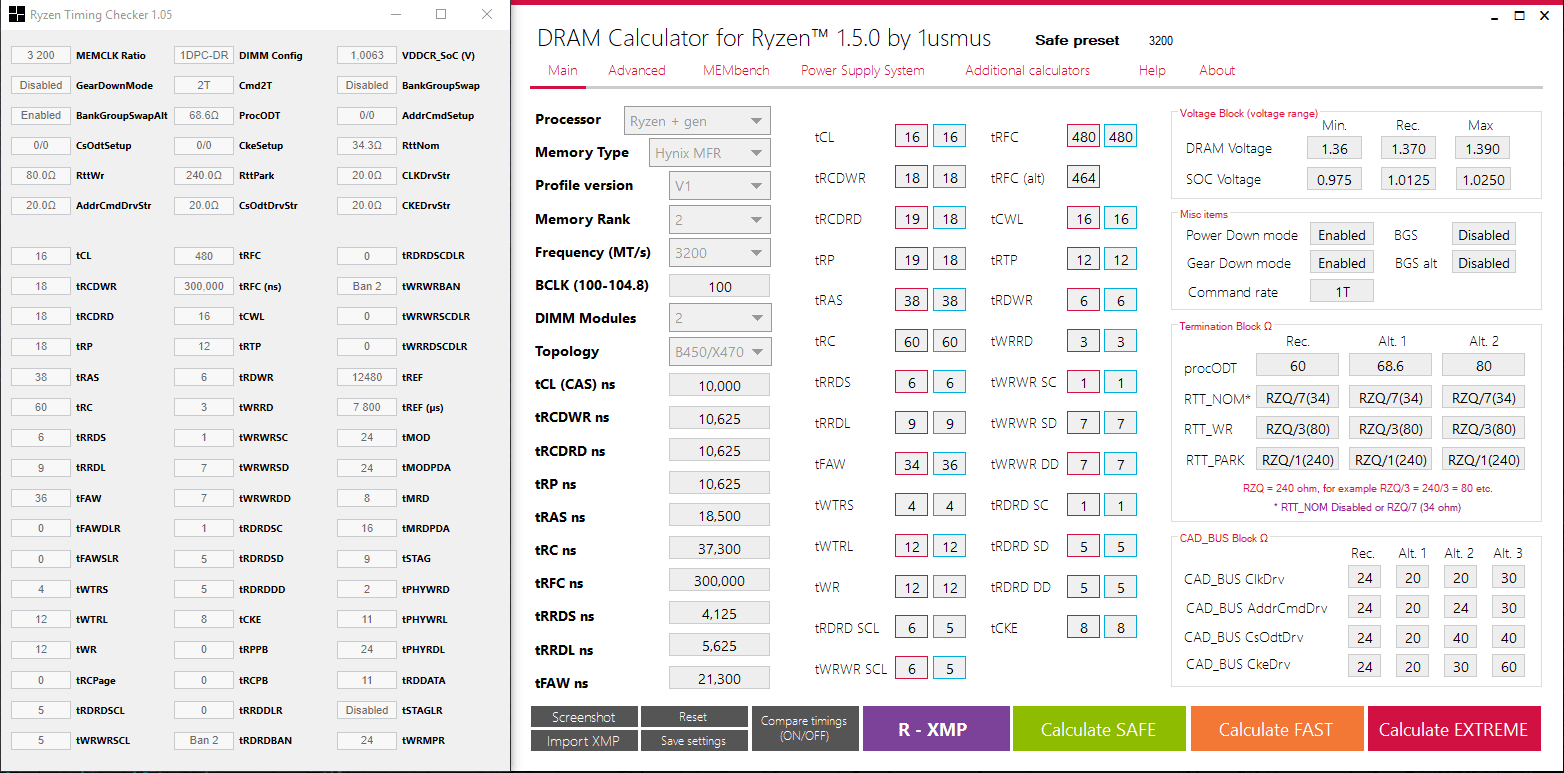
Task: Close the Ryzen Timing Checker window
Action: click(x=487, y=15)
